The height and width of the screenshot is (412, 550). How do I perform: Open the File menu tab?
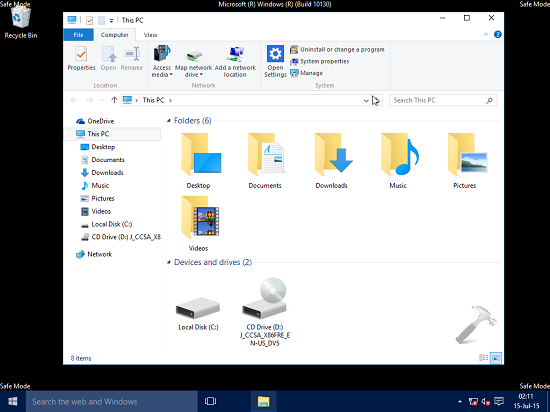click(x=79, y=35)
